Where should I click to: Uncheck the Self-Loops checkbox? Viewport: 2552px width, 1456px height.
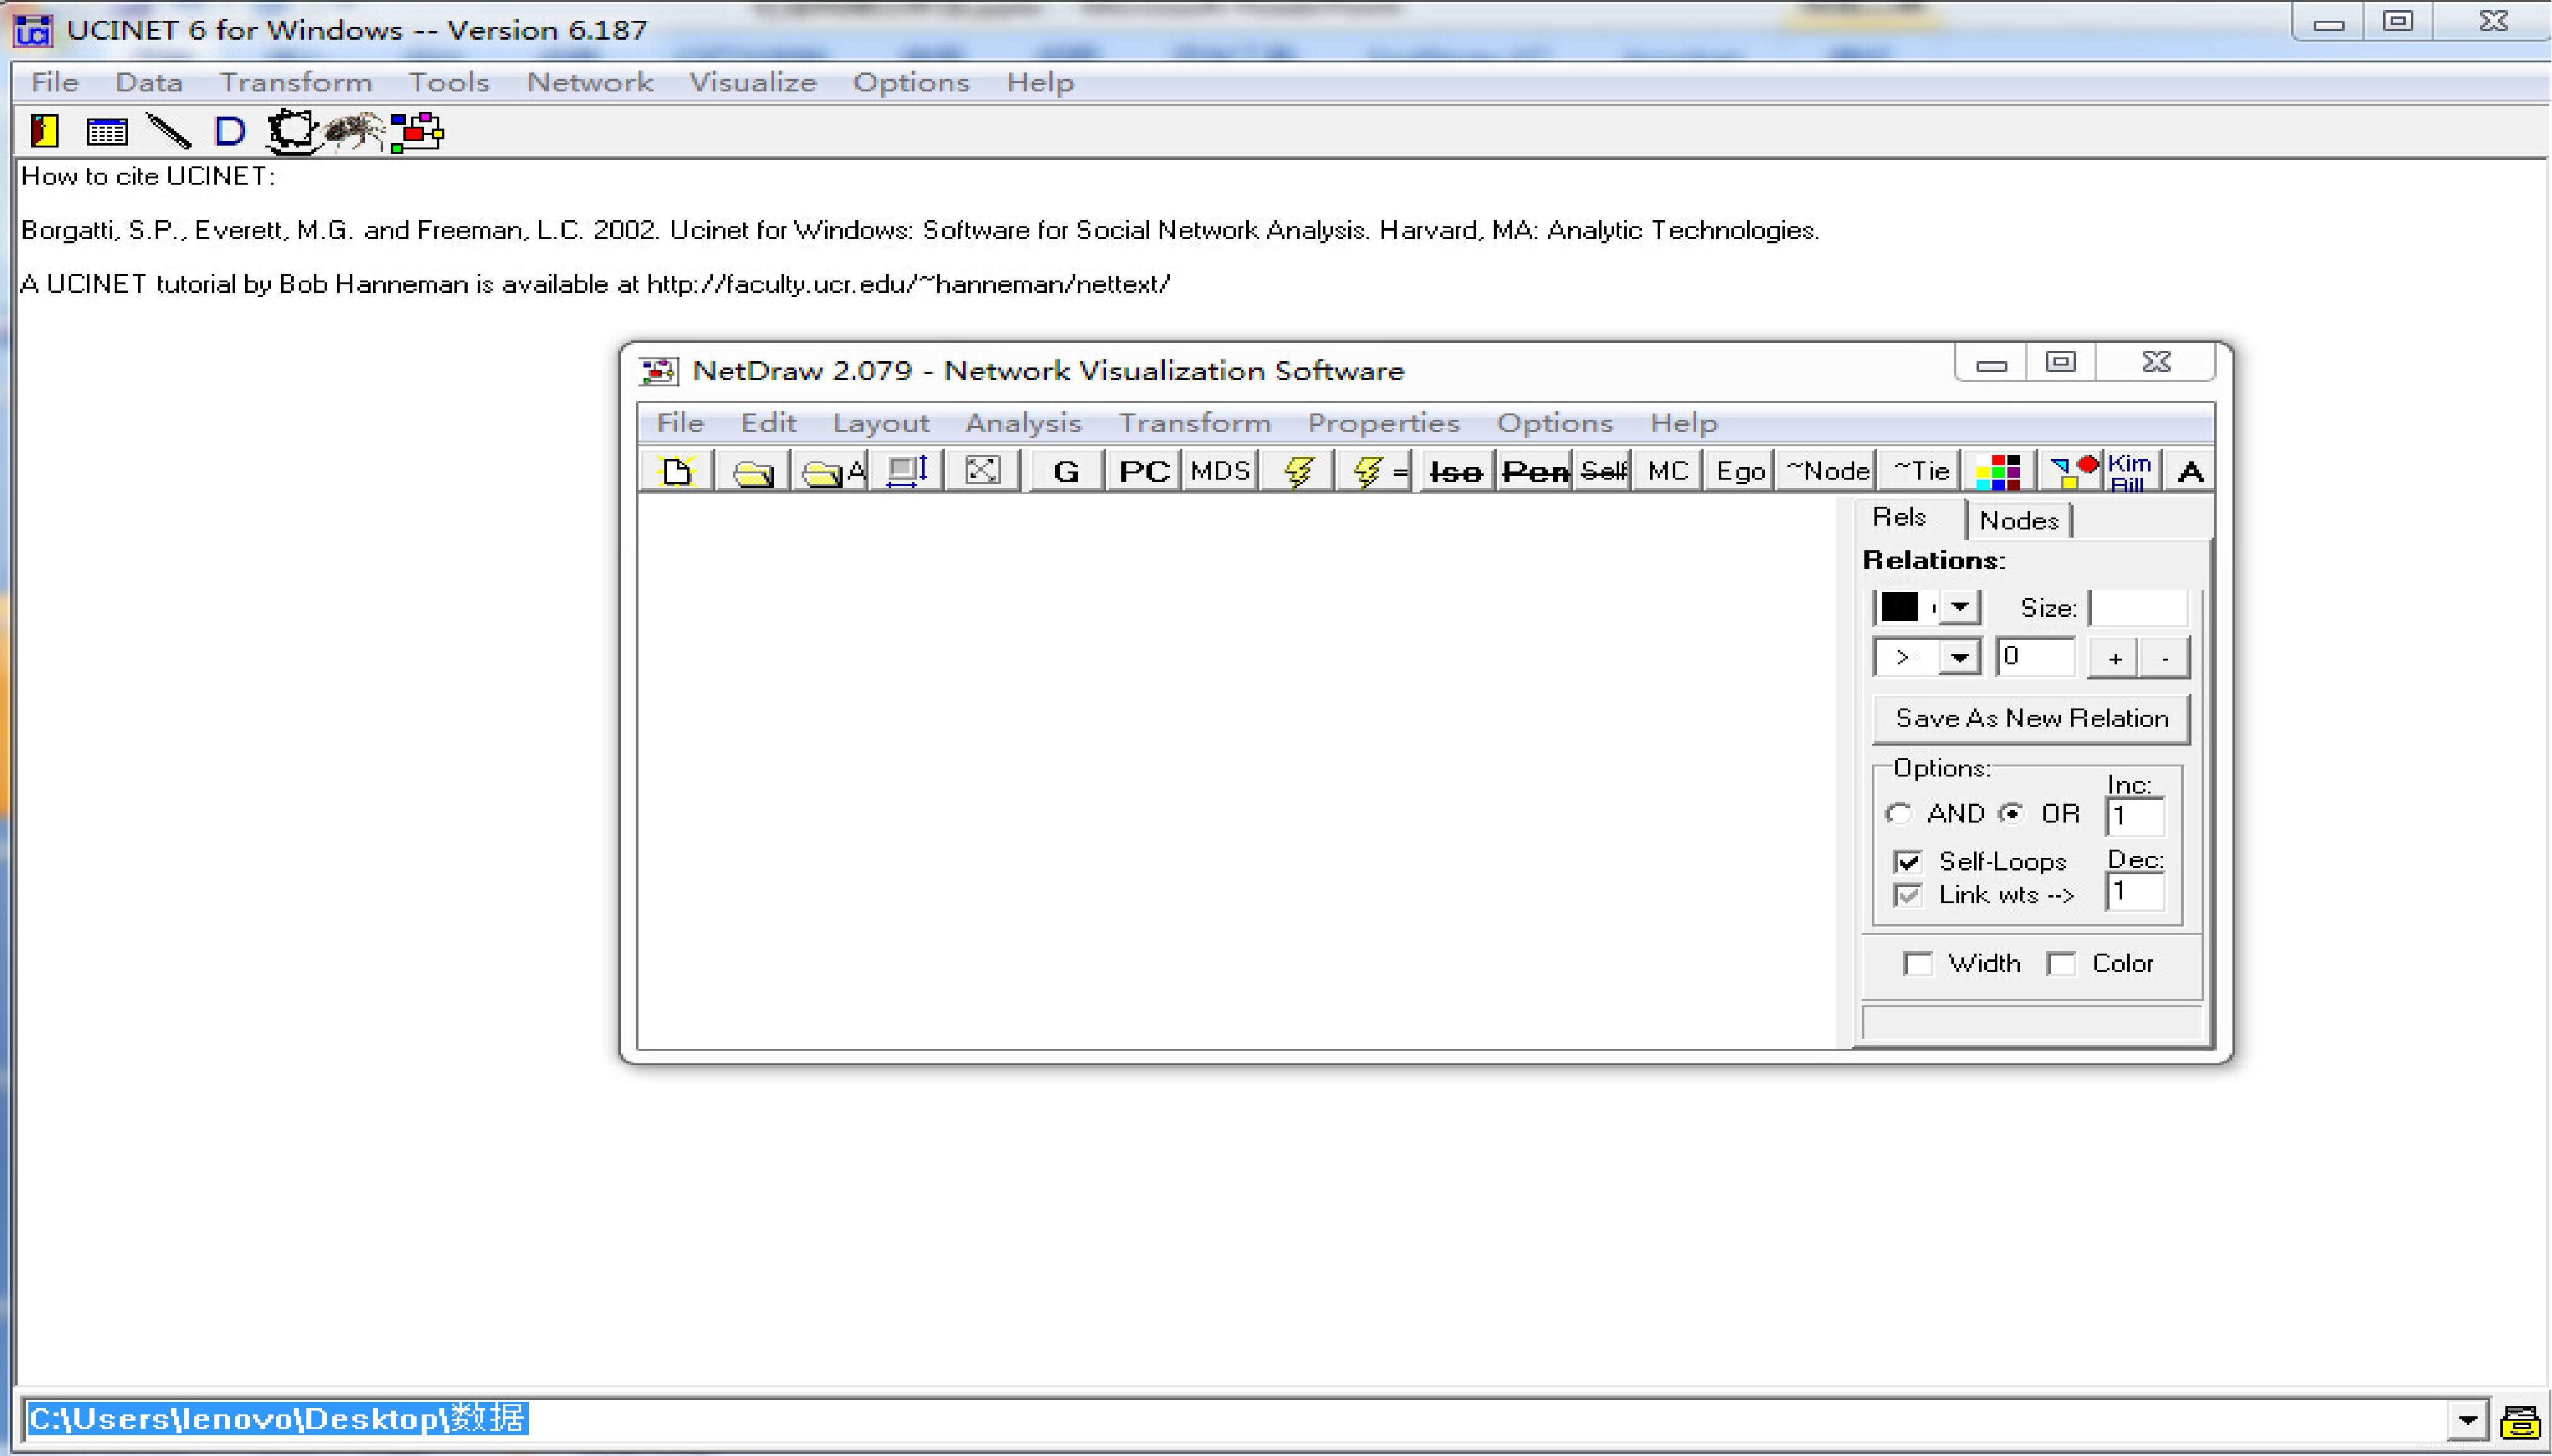point(1908,861)
